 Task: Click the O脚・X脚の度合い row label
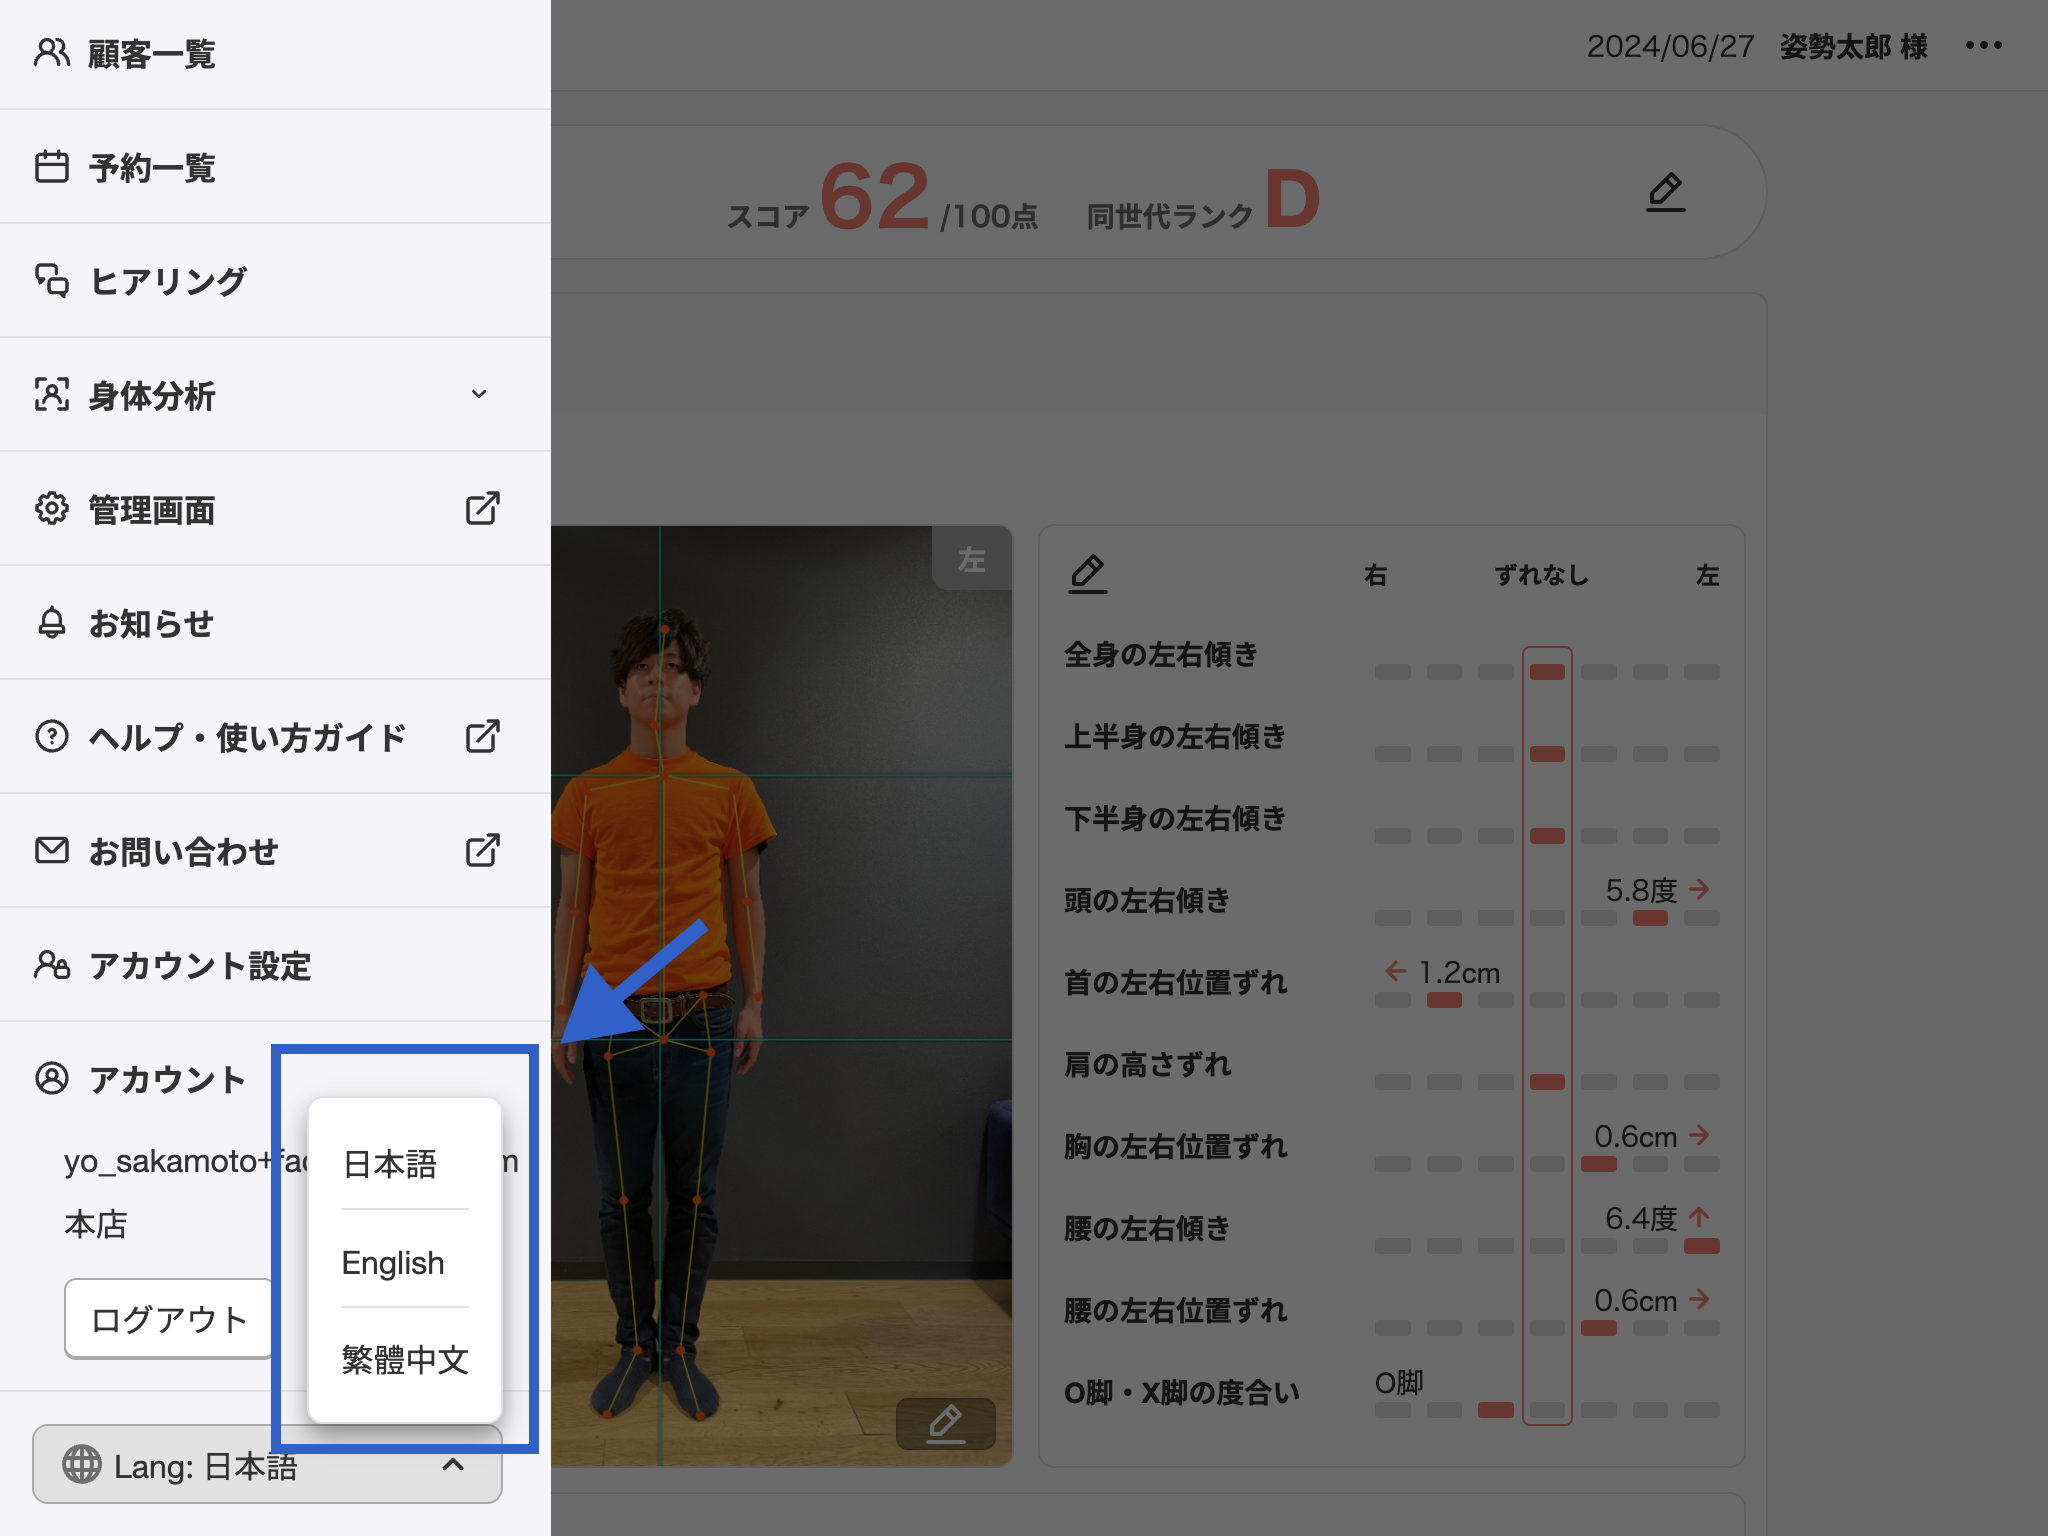[x=1181, y=1393]
